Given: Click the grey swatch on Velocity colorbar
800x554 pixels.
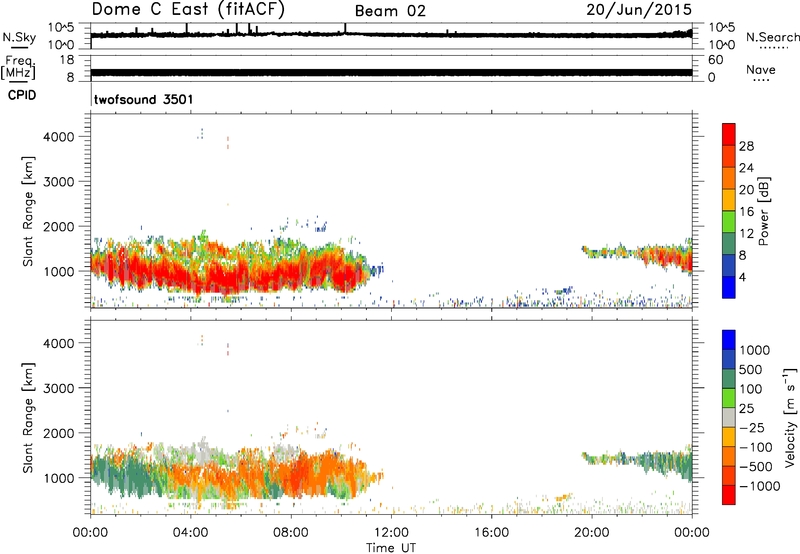Looking at the screenshot, I should click(x=729, y=418).
